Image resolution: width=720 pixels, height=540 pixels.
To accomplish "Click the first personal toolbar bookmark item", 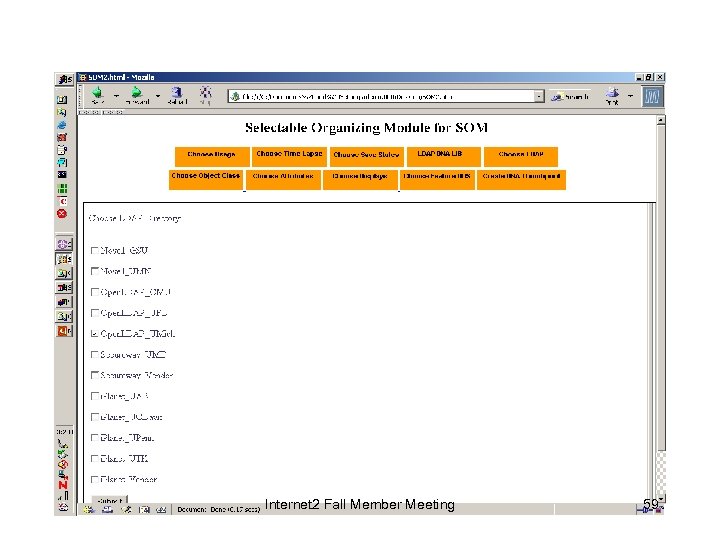I will pyautogui.click(x=90, y=112).
